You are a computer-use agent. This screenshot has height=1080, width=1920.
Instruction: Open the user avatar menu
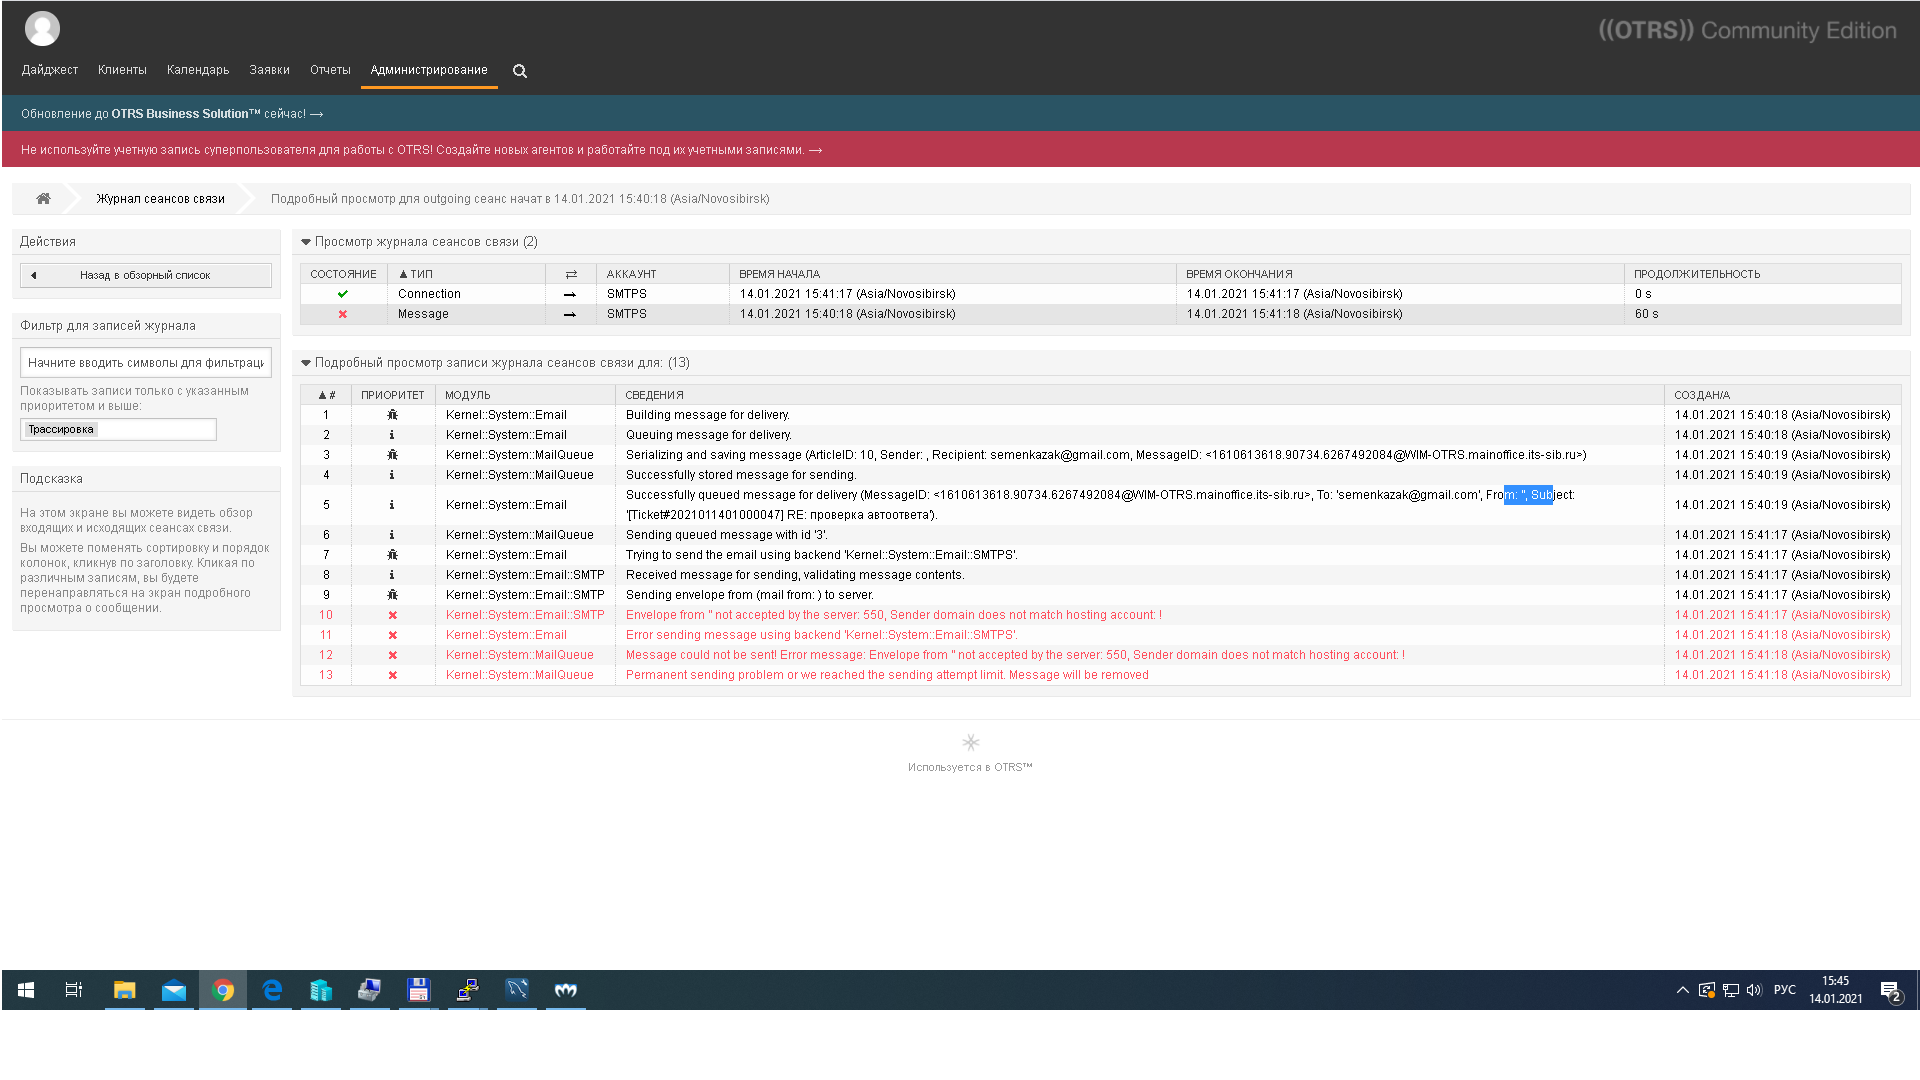point(42,29)
